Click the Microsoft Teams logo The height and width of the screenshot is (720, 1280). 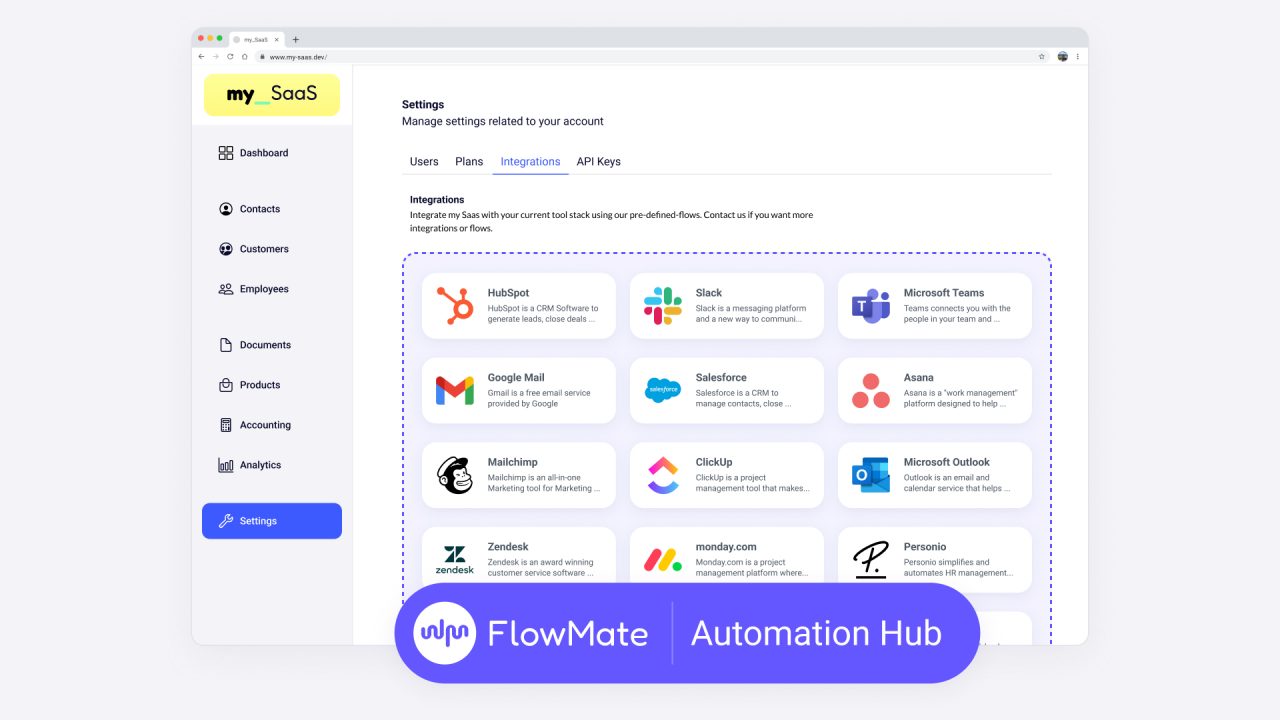click(869, 306)
